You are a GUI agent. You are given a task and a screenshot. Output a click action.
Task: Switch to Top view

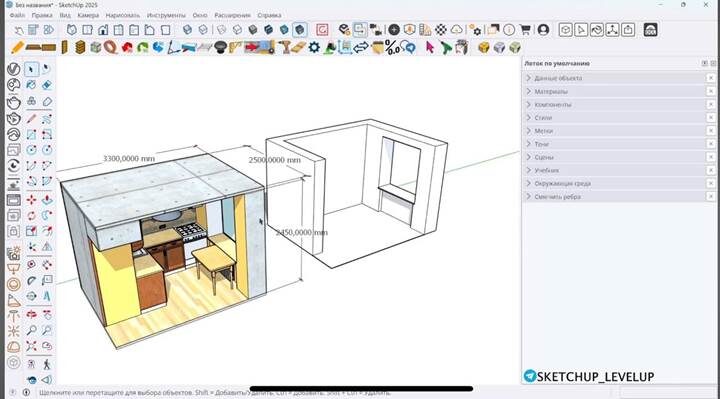coord(87,30)
